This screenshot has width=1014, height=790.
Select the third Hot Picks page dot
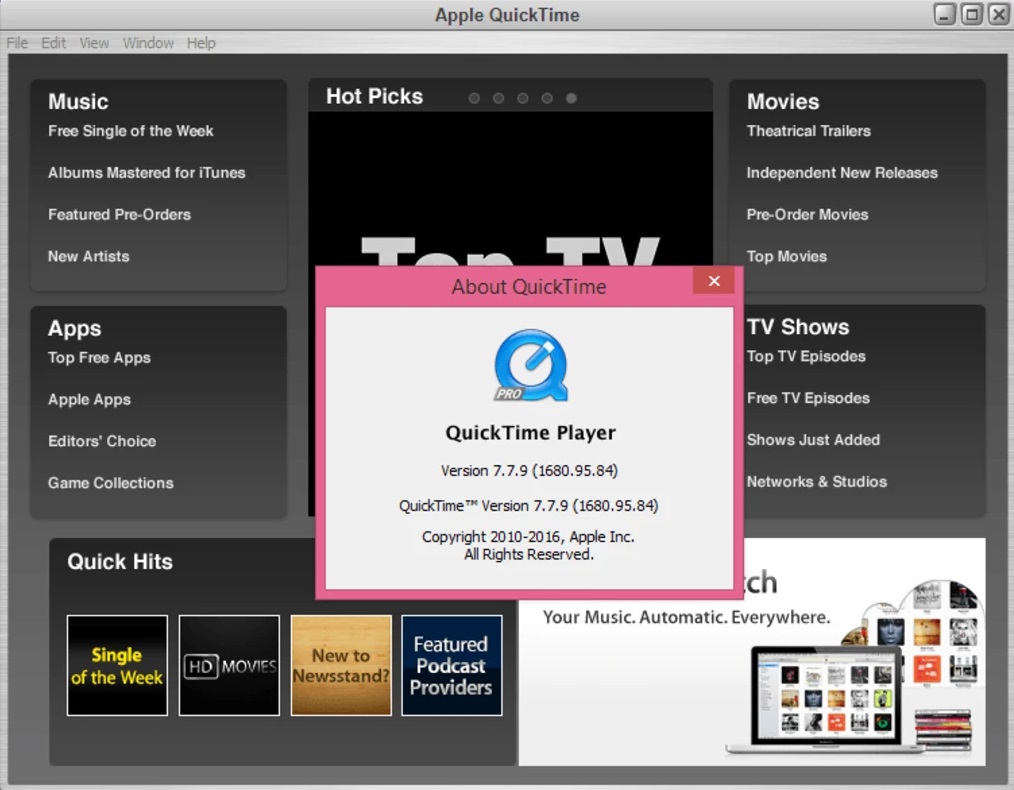pos(523,98)
